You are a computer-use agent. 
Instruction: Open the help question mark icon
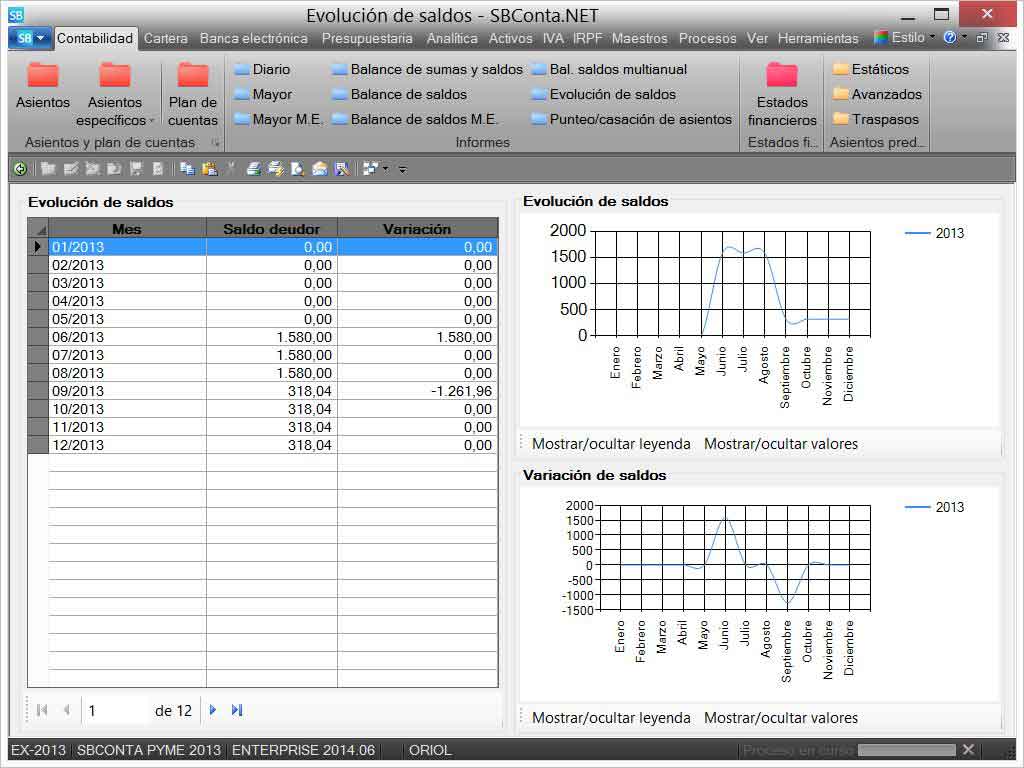pyautogui.click(x=949, y=37)
